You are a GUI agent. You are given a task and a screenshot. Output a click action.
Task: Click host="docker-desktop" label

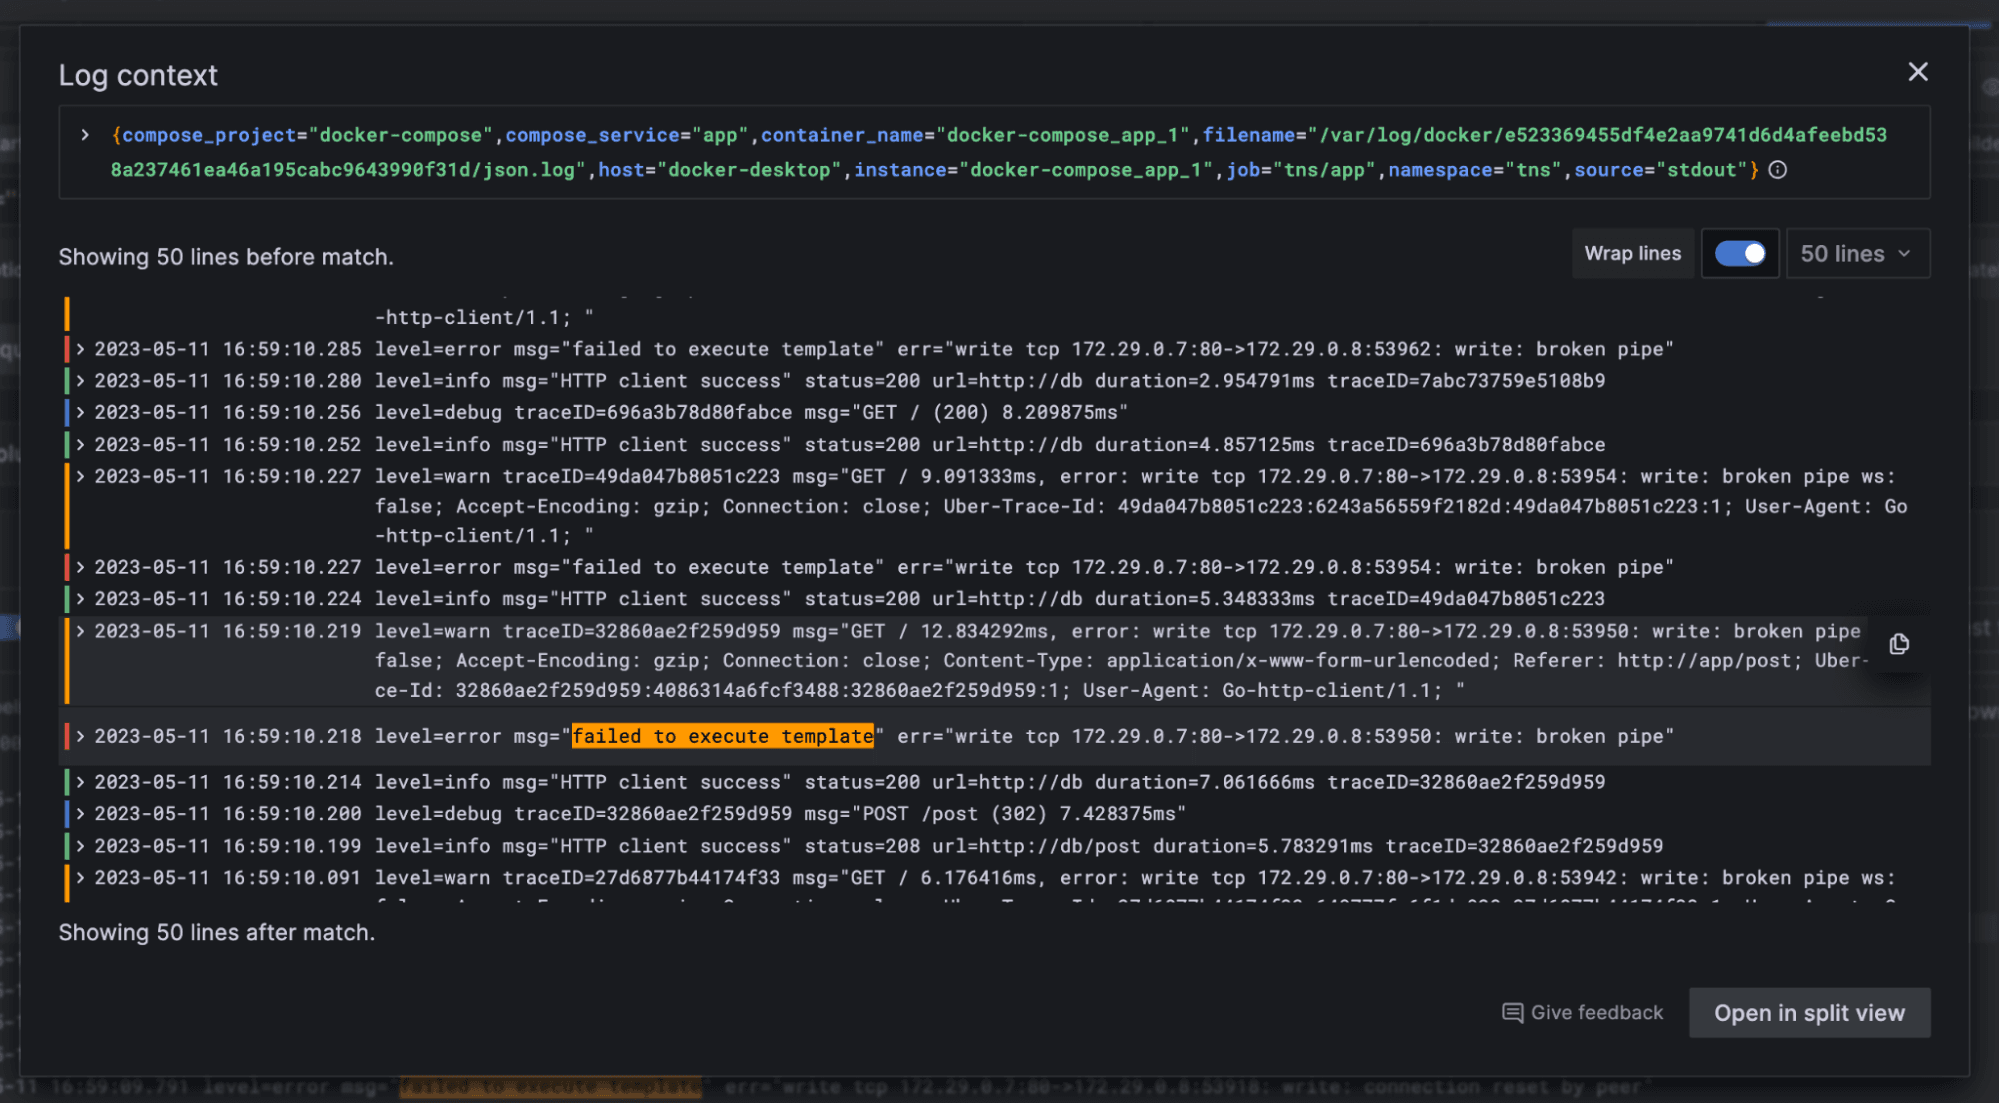720,170
